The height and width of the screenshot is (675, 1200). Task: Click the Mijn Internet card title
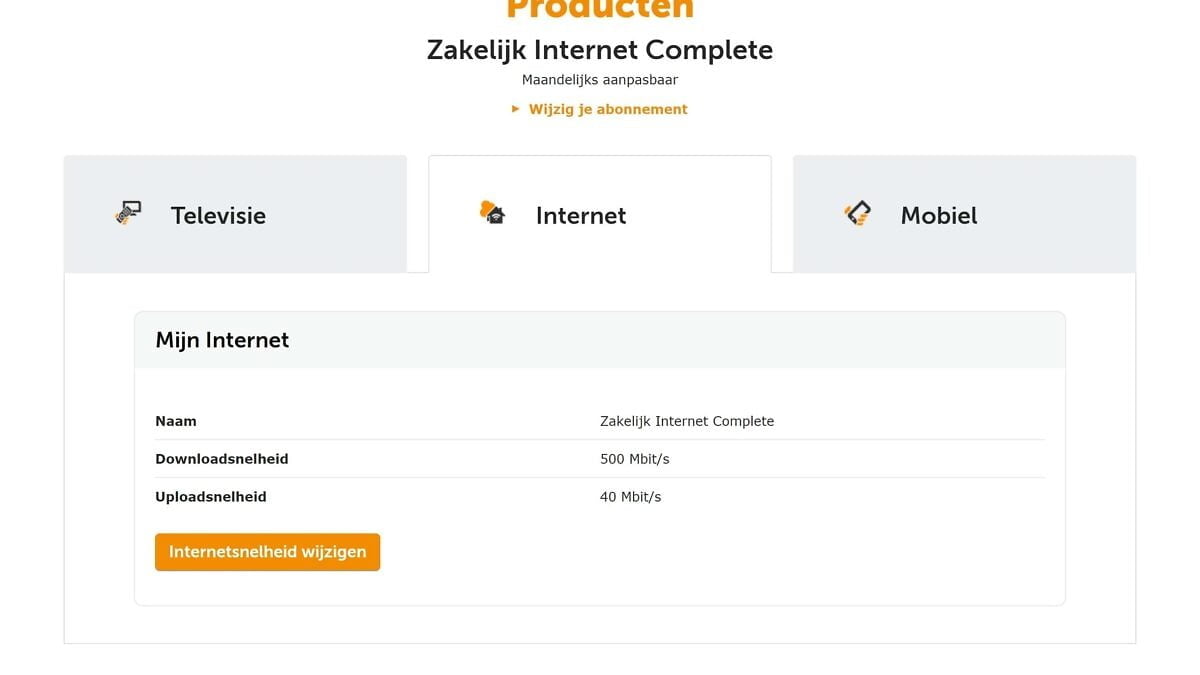(x=222, y=340)
